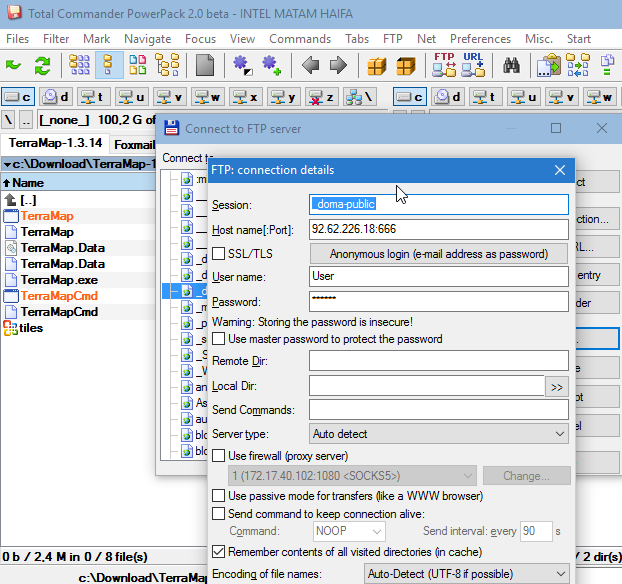622x584 pixels.
Task: Click the Password input field
Action: 439,302
